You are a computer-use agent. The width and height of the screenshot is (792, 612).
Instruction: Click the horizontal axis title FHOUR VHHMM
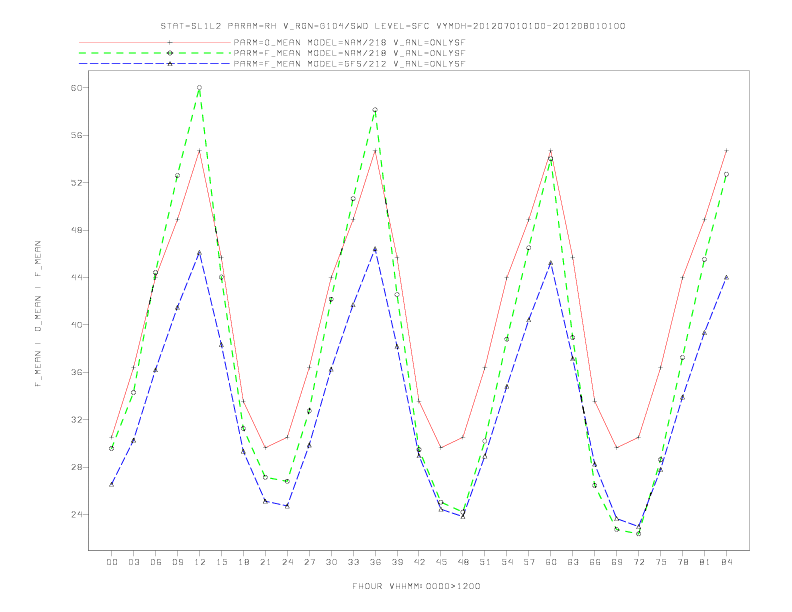416,586
